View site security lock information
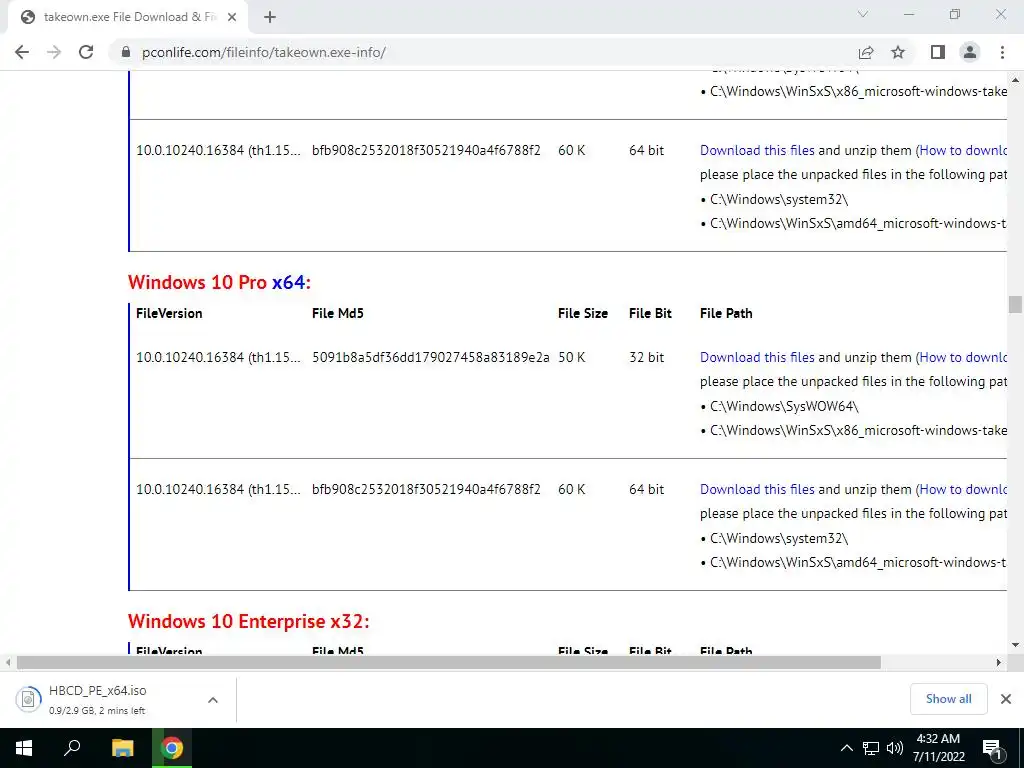1024x768 pixels. click(x=126, y=52)
